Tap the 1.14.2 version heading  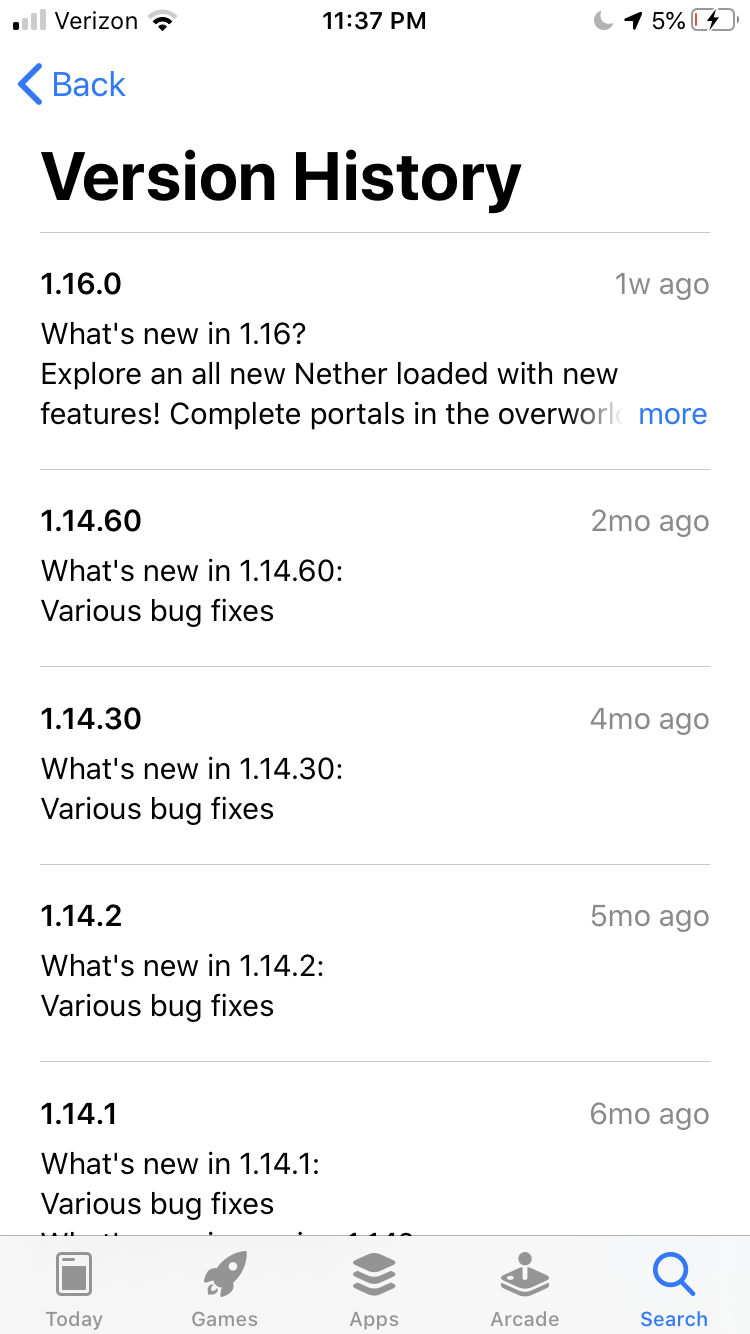pyautogui.click(x=81, y=916)
